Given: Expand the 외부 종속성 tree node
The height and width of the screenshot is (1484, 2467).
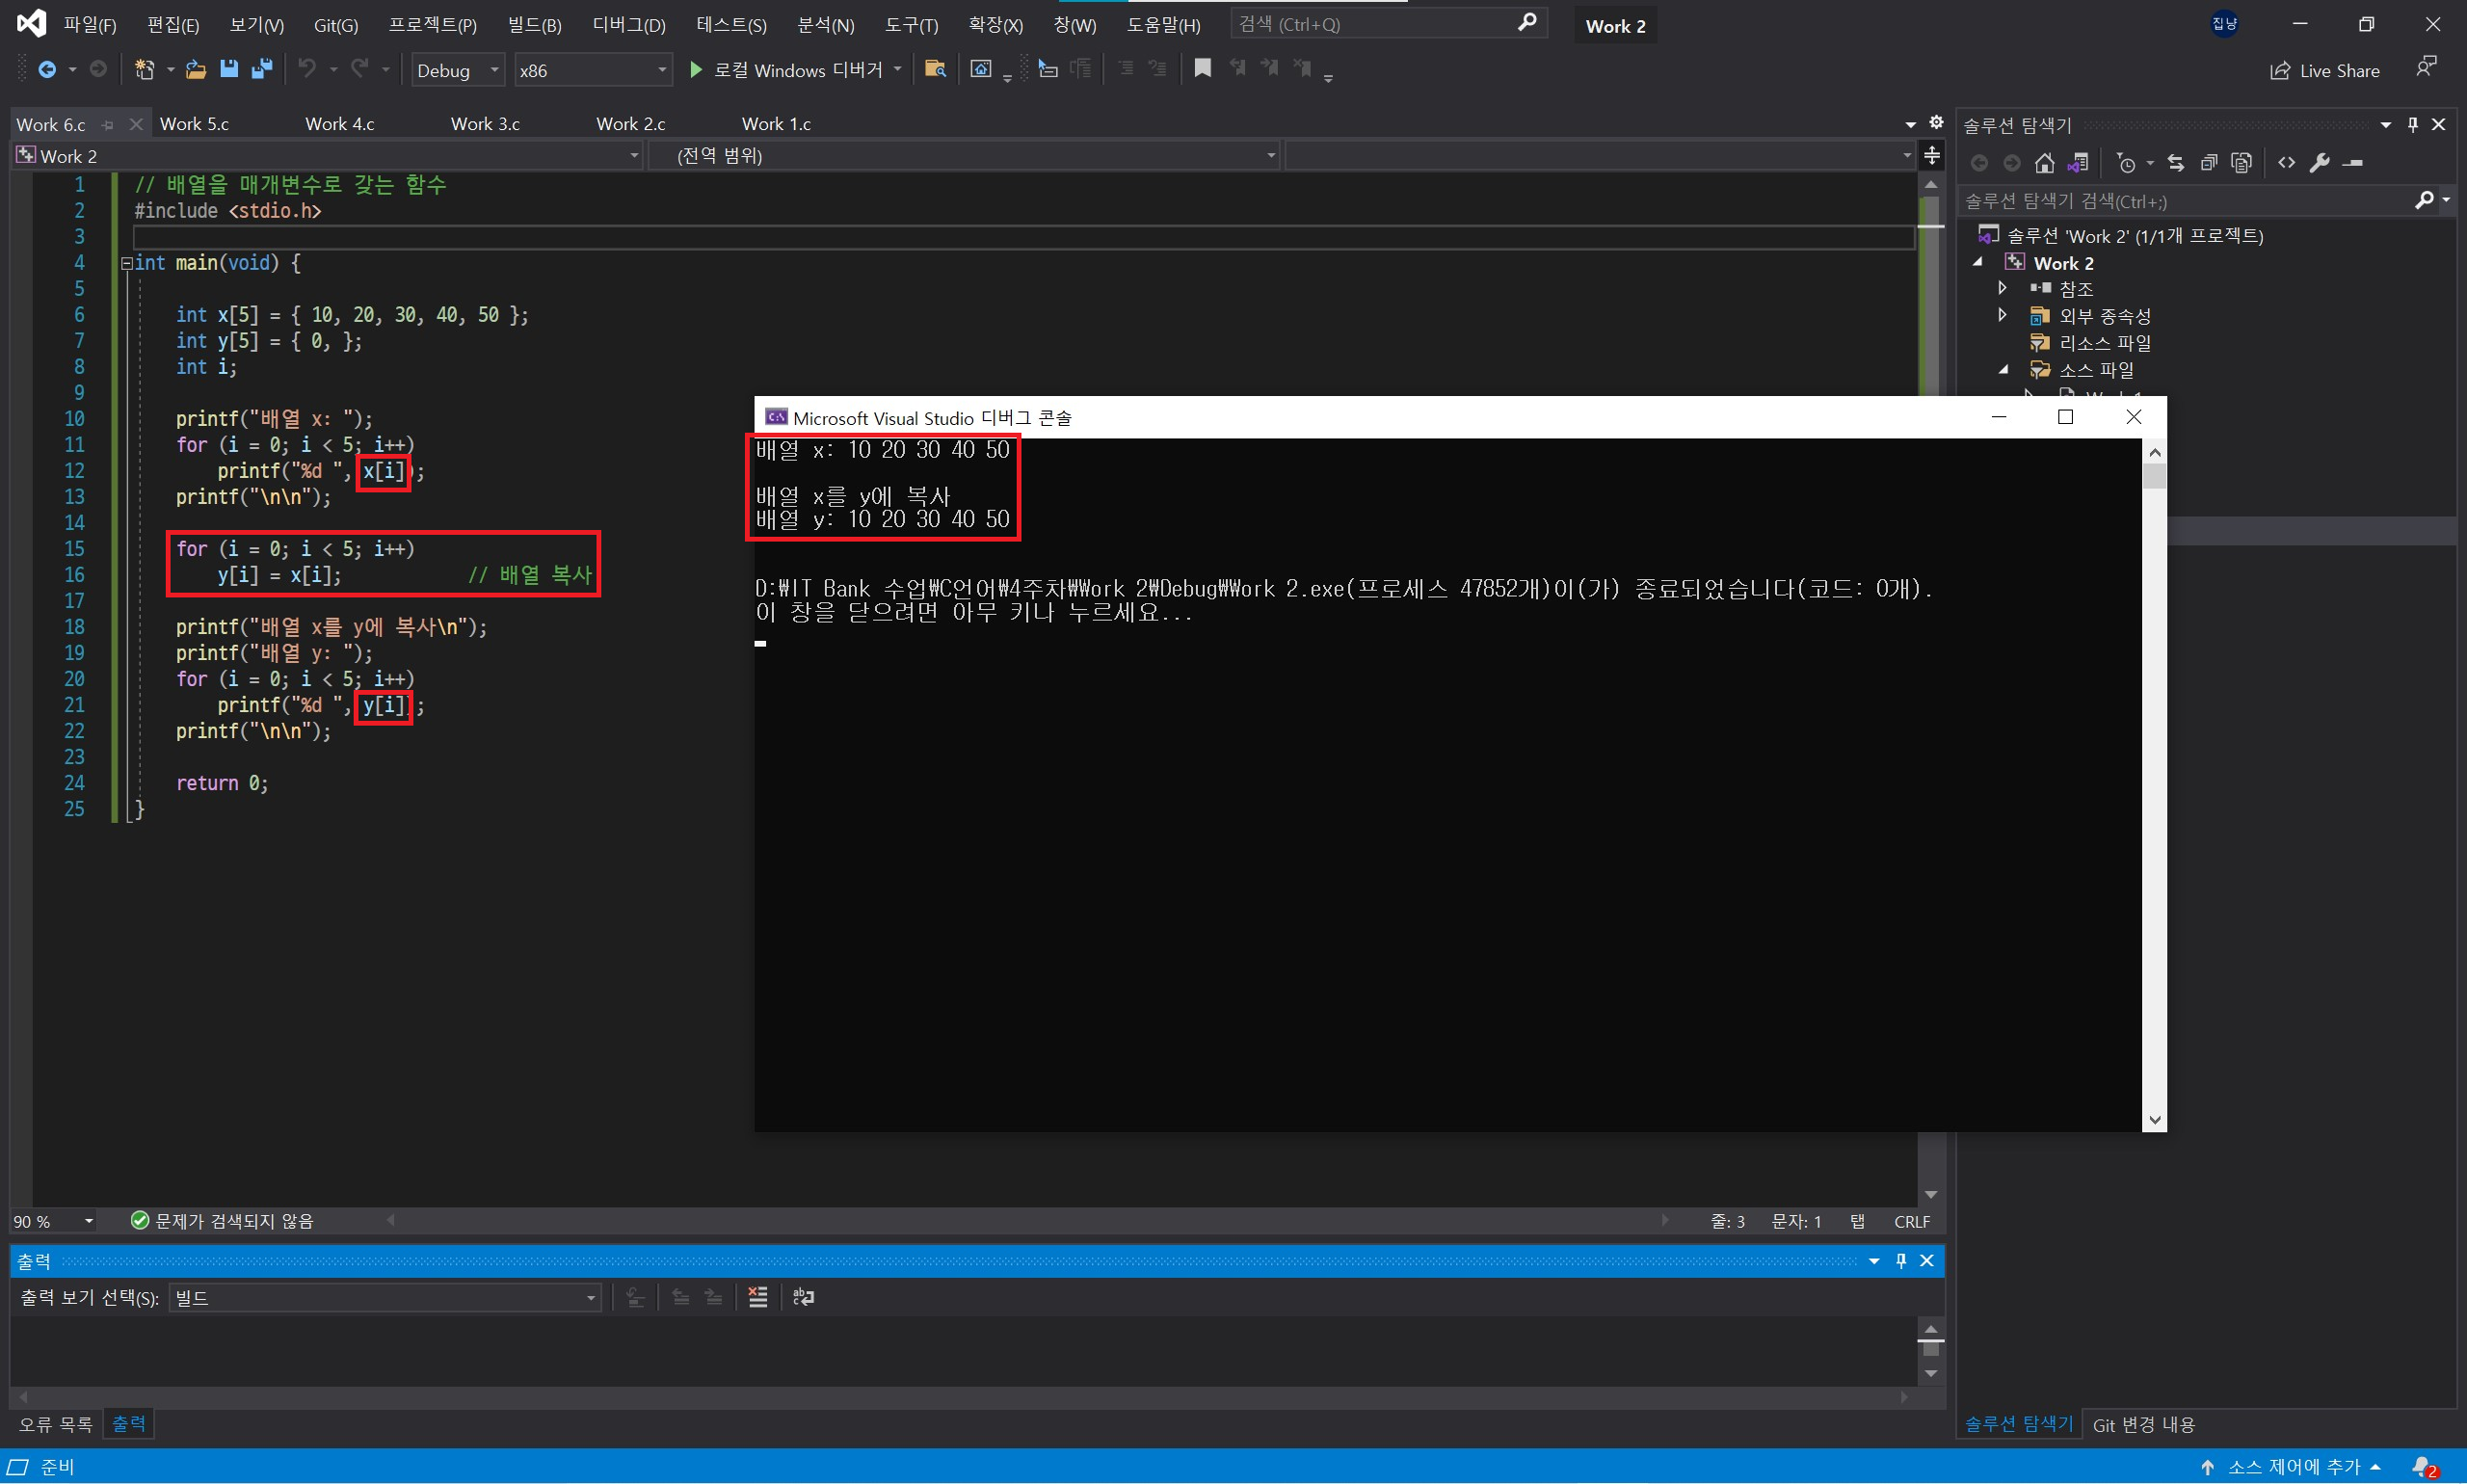Looking at the screenshot, I should tap(2002, 315).
